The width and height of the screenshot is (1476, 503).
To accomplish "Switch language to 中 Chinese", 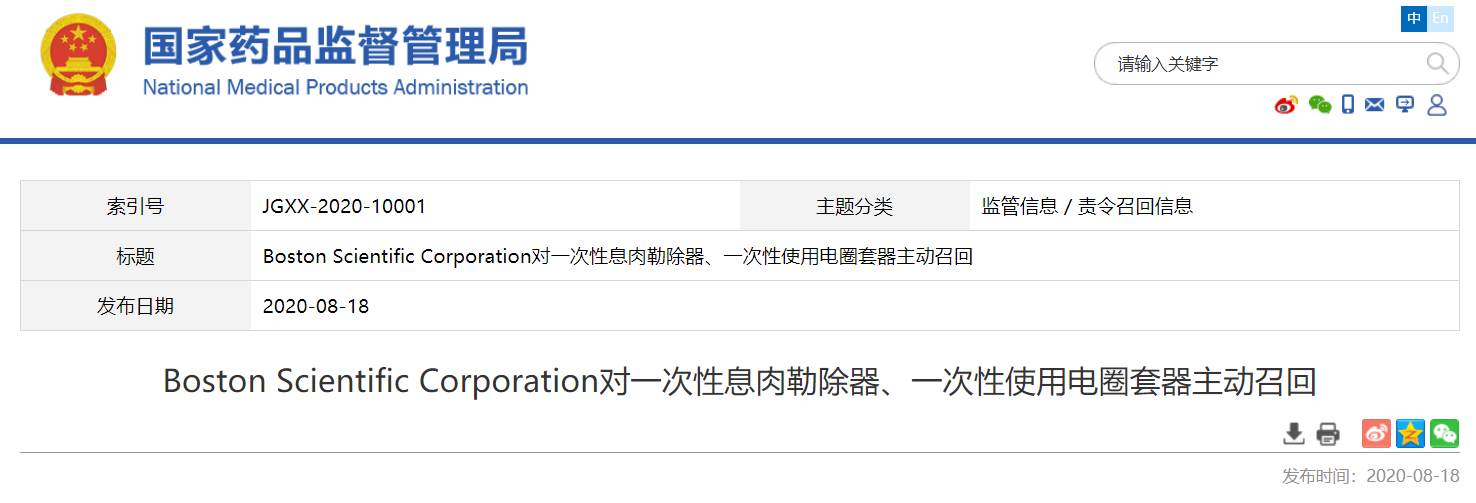I will (x=1414, y=18).
